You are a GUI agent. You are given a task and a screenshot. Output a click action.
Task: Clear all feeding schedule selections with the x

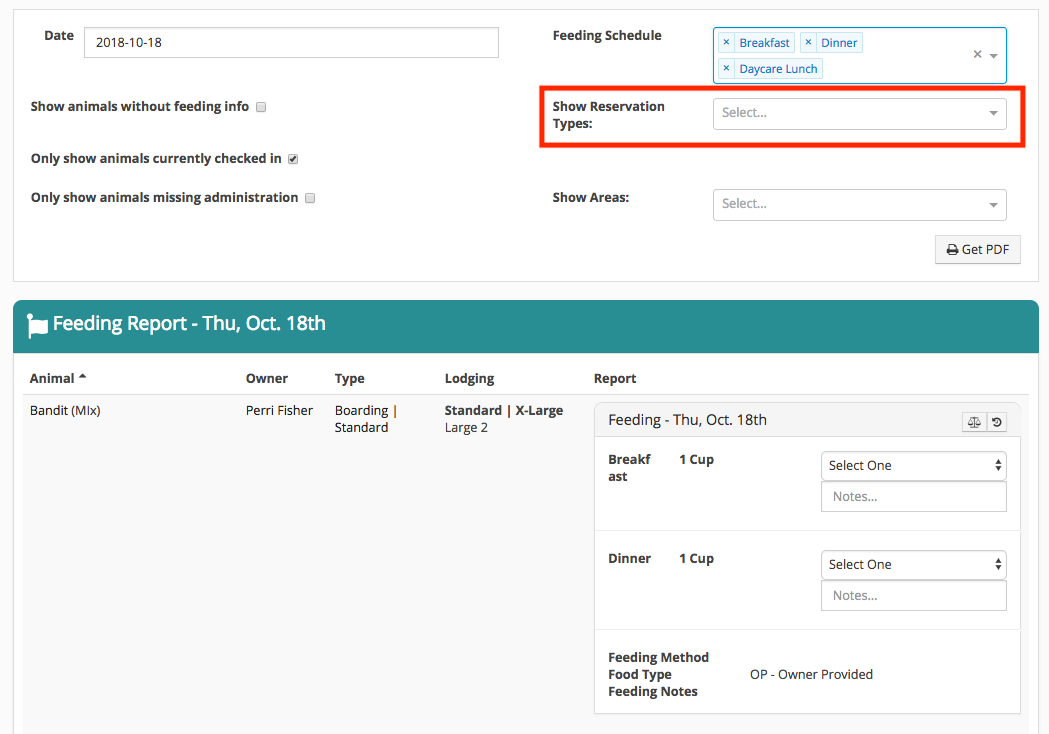click(976, 54)
